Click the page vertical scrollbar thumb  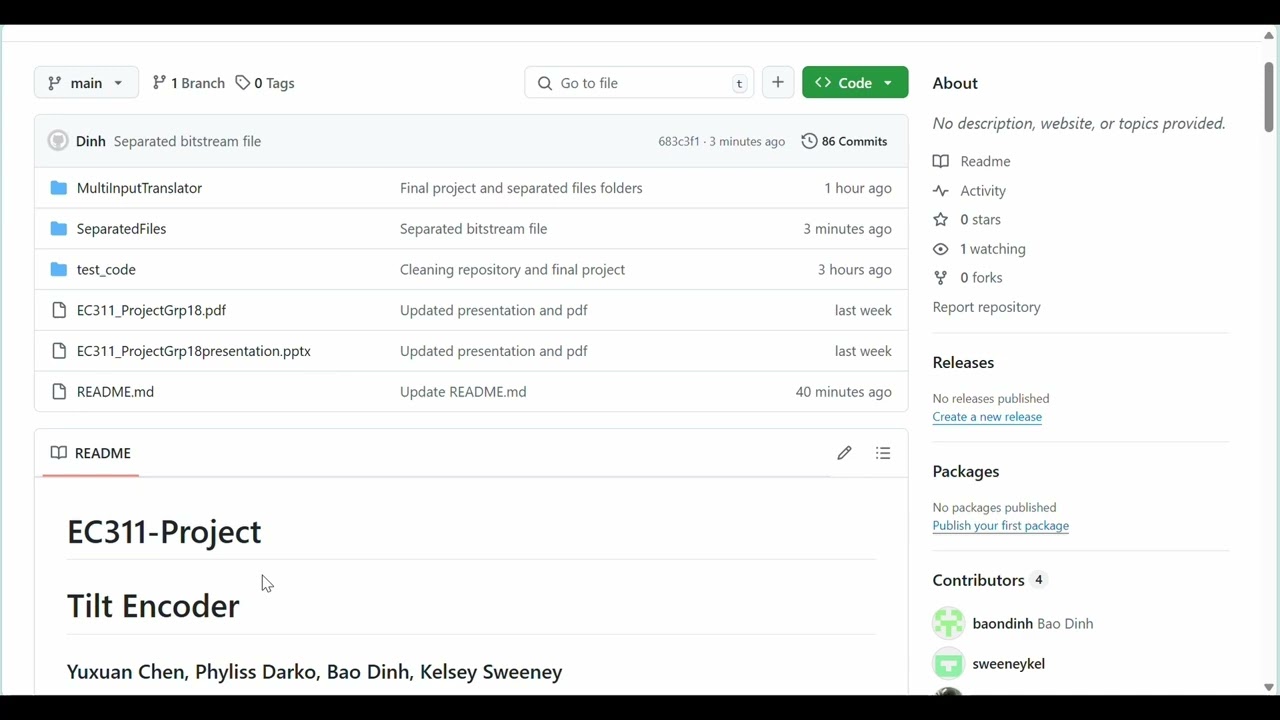point(1269,97)
